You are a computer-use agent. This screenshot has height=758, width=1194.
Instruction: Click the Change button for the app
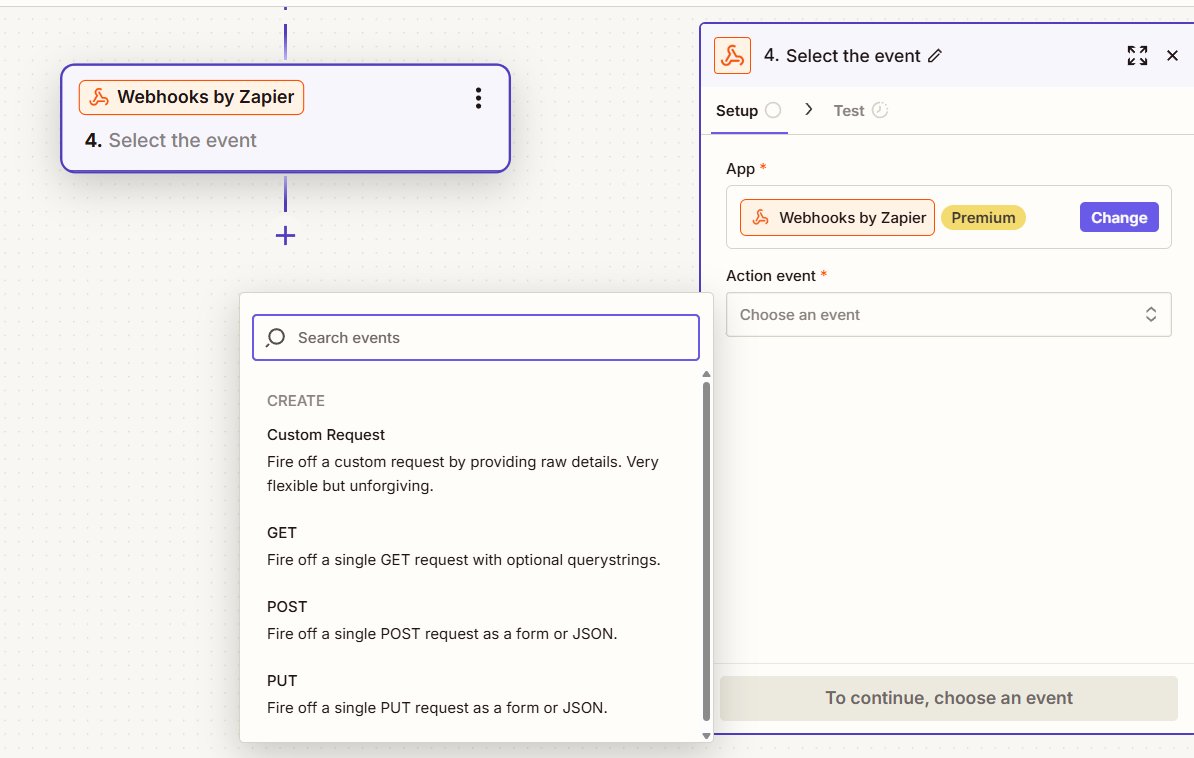[1119, 216]
